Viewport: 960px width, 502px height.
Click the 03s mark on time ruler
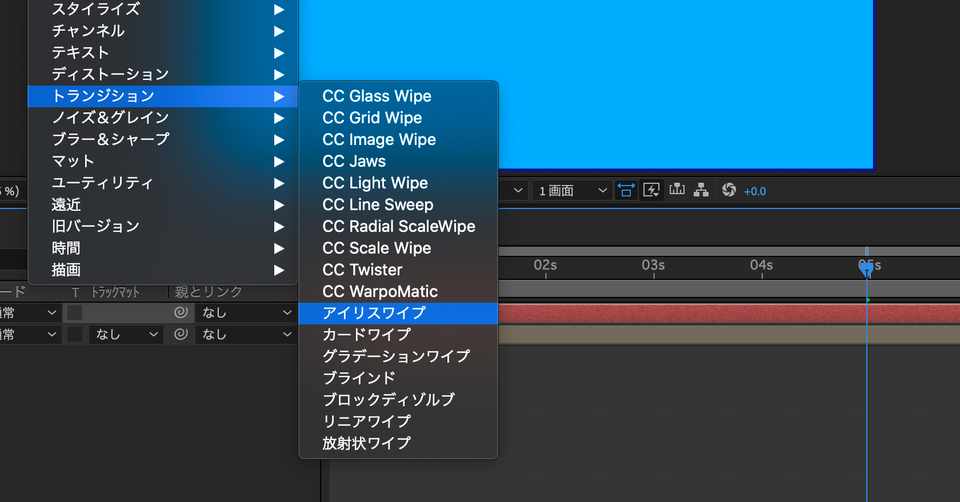coord(653,266)
